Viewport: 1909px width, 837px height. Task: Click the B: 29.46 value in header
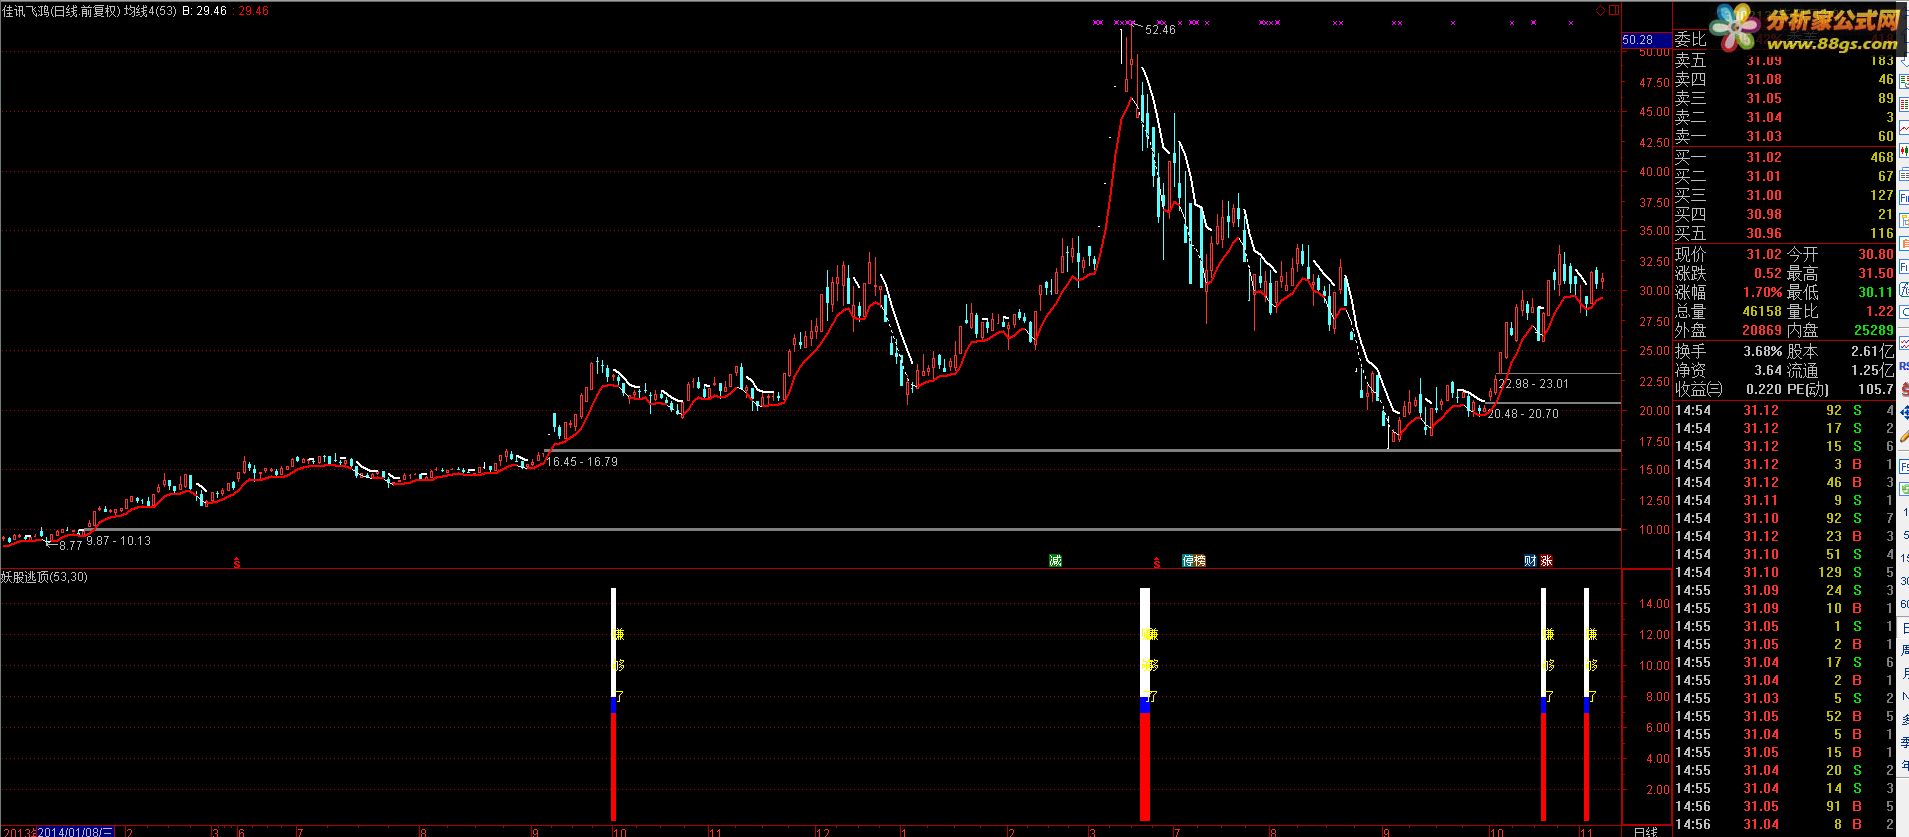point(204,10)
